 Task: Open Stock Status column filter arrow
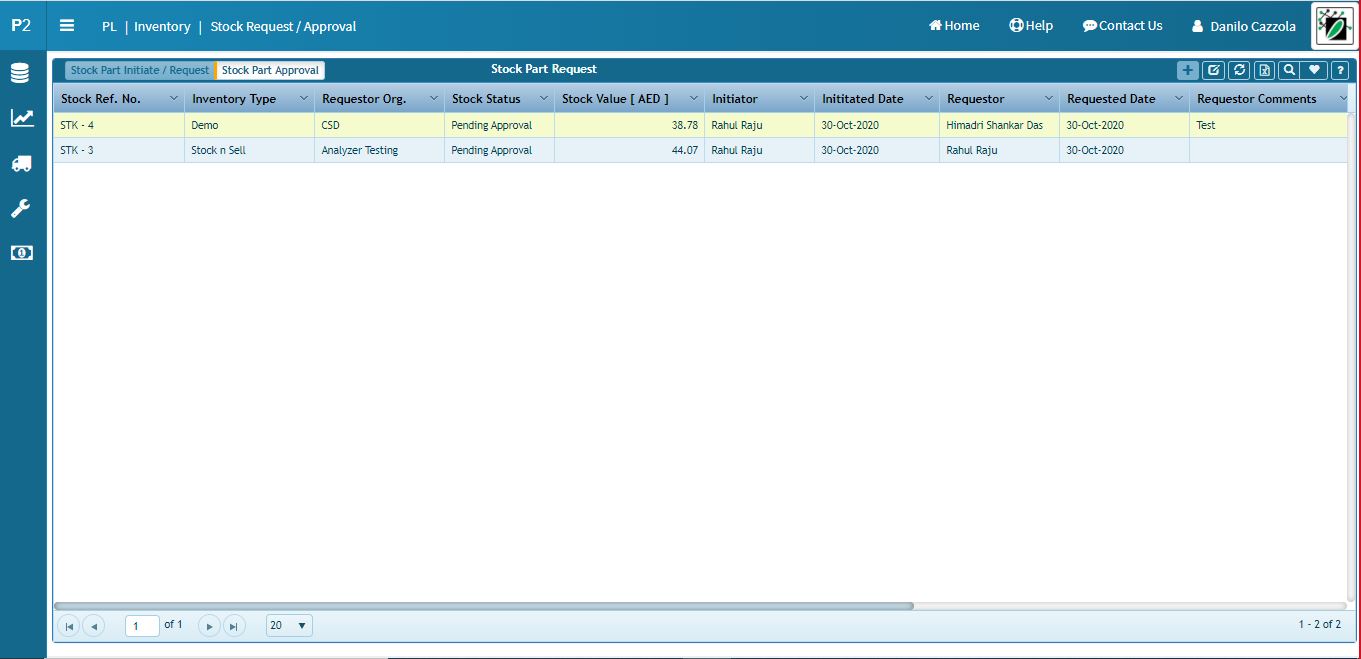tap(544, 98)
